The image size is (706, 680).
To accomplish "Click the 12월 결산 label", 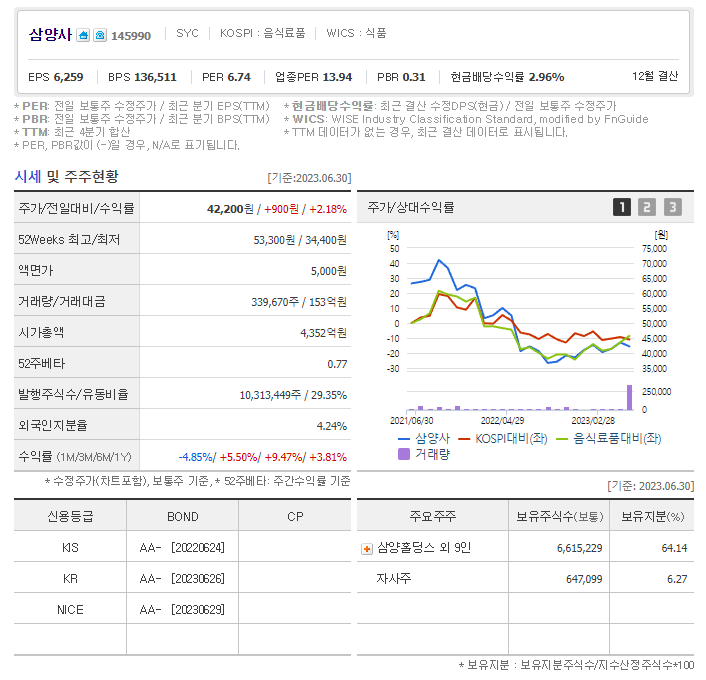I will [655, 76].
